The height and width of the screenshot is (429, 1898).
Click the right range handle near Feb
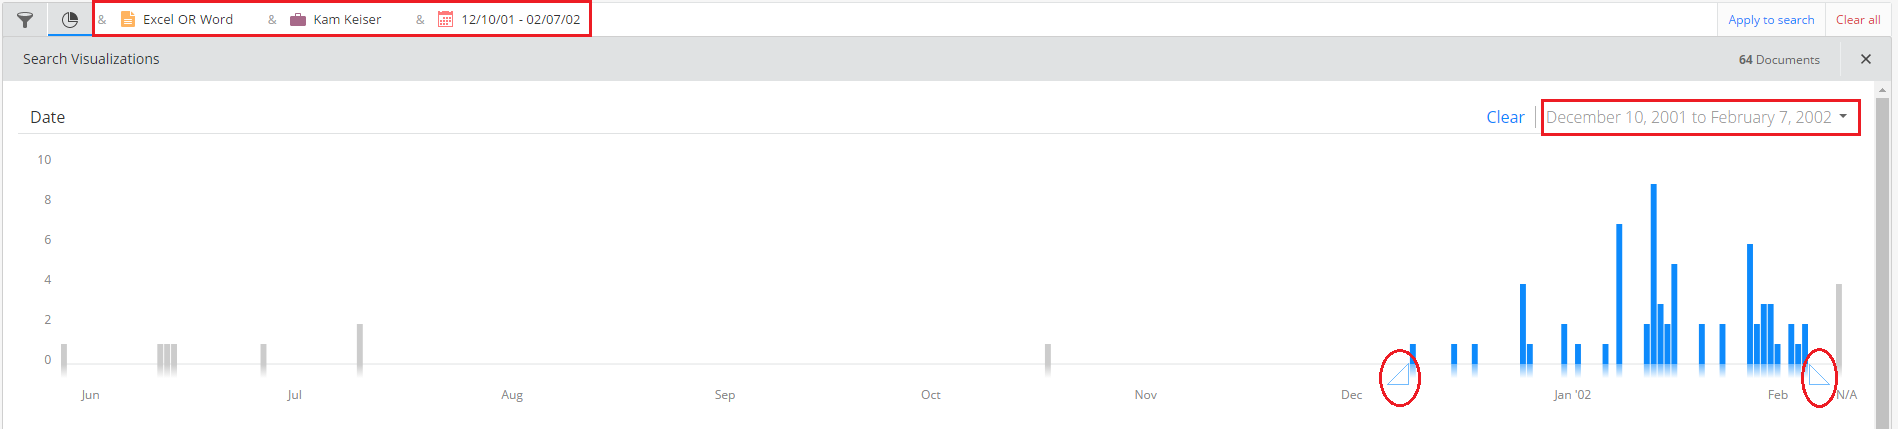[1819, 375]
